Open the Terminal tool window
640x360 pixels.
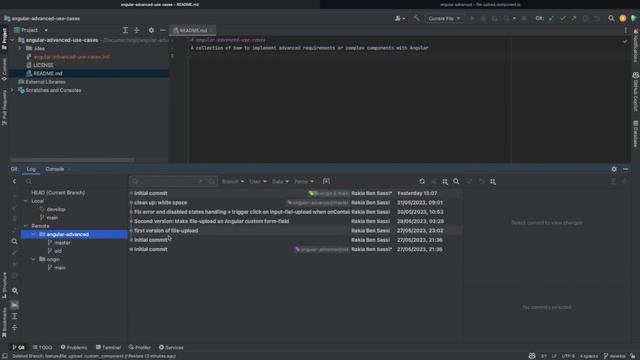pos(108,347)
